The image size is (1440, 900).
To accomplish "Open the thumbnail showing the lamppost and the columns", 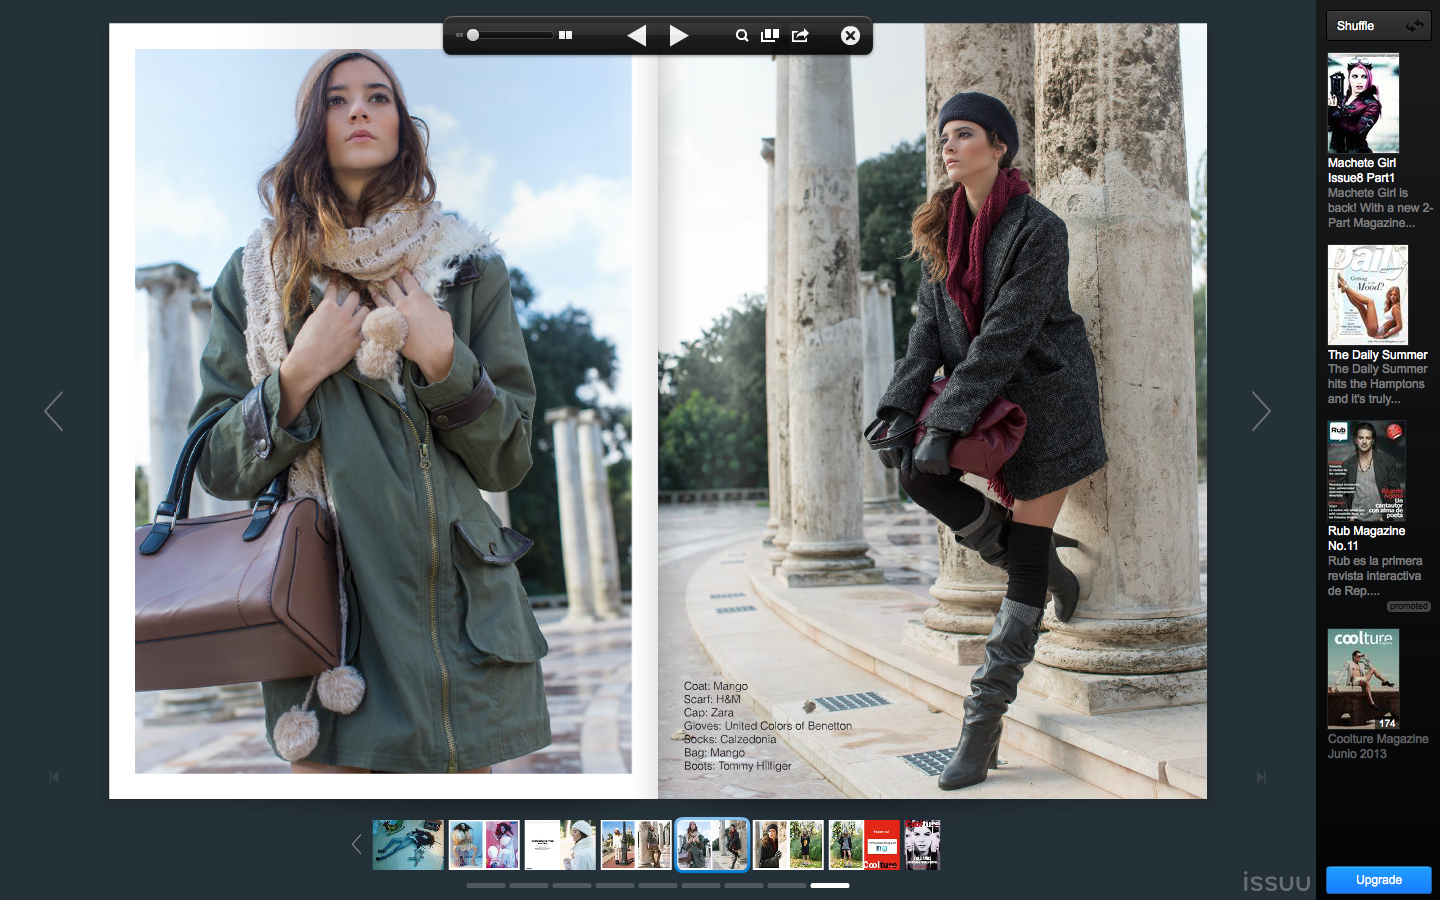I will [636, 845].
